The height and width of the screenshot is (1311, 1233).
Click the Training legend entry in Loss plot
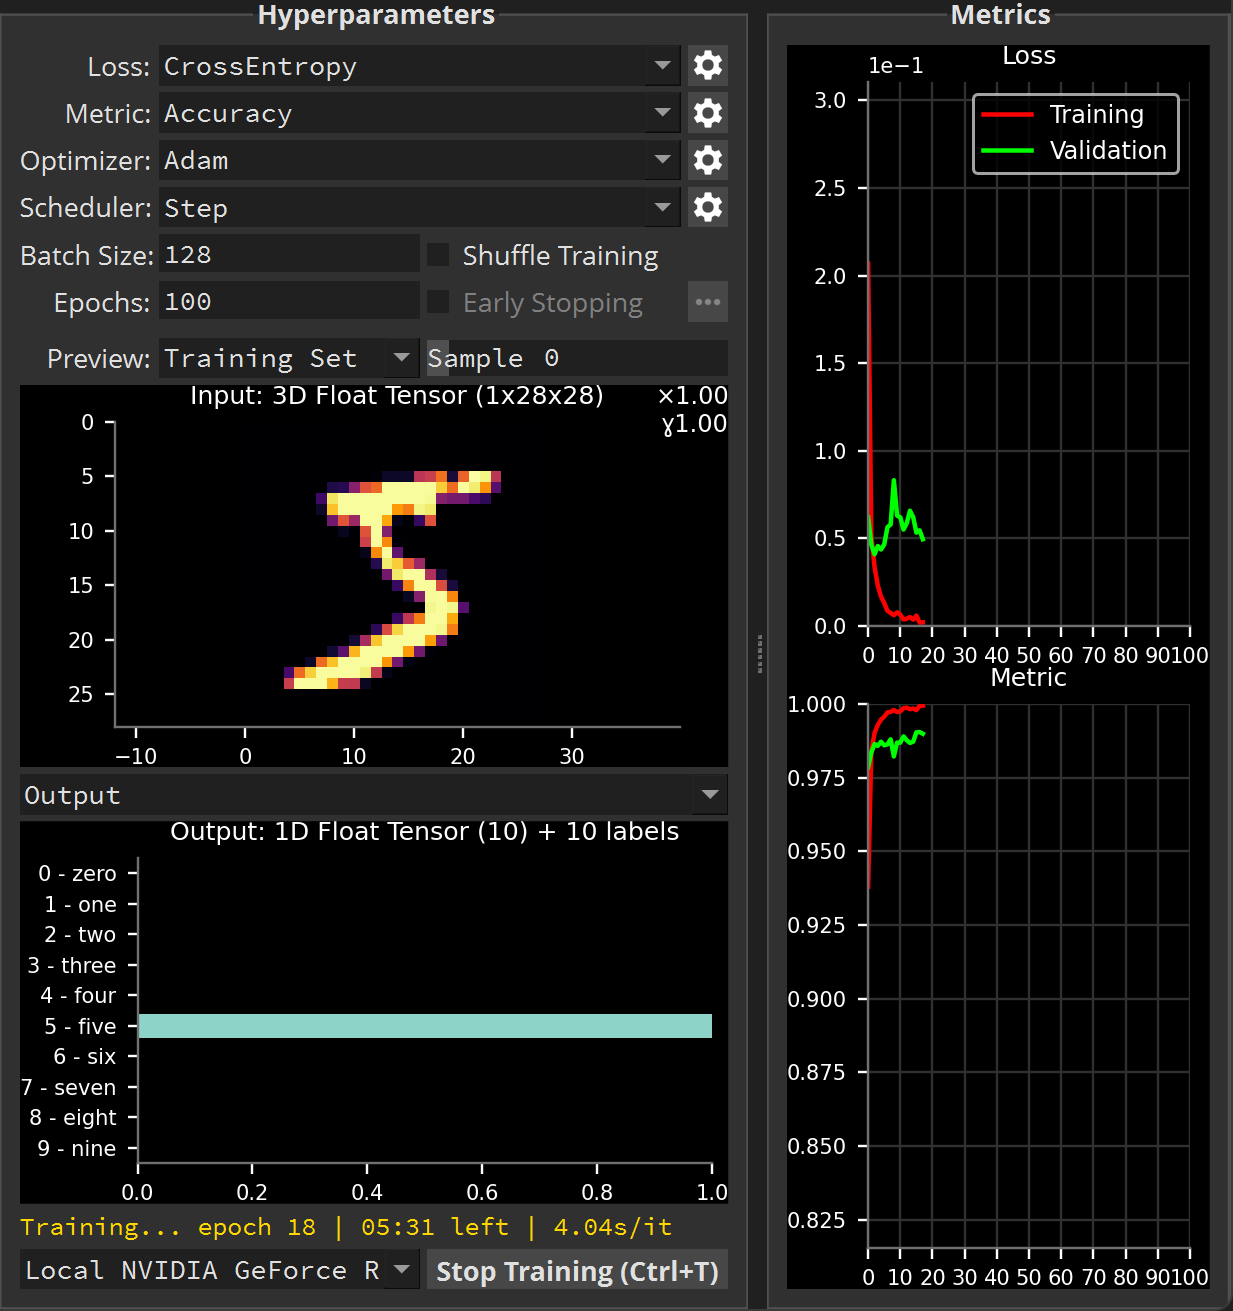[x=1062, y=114]
